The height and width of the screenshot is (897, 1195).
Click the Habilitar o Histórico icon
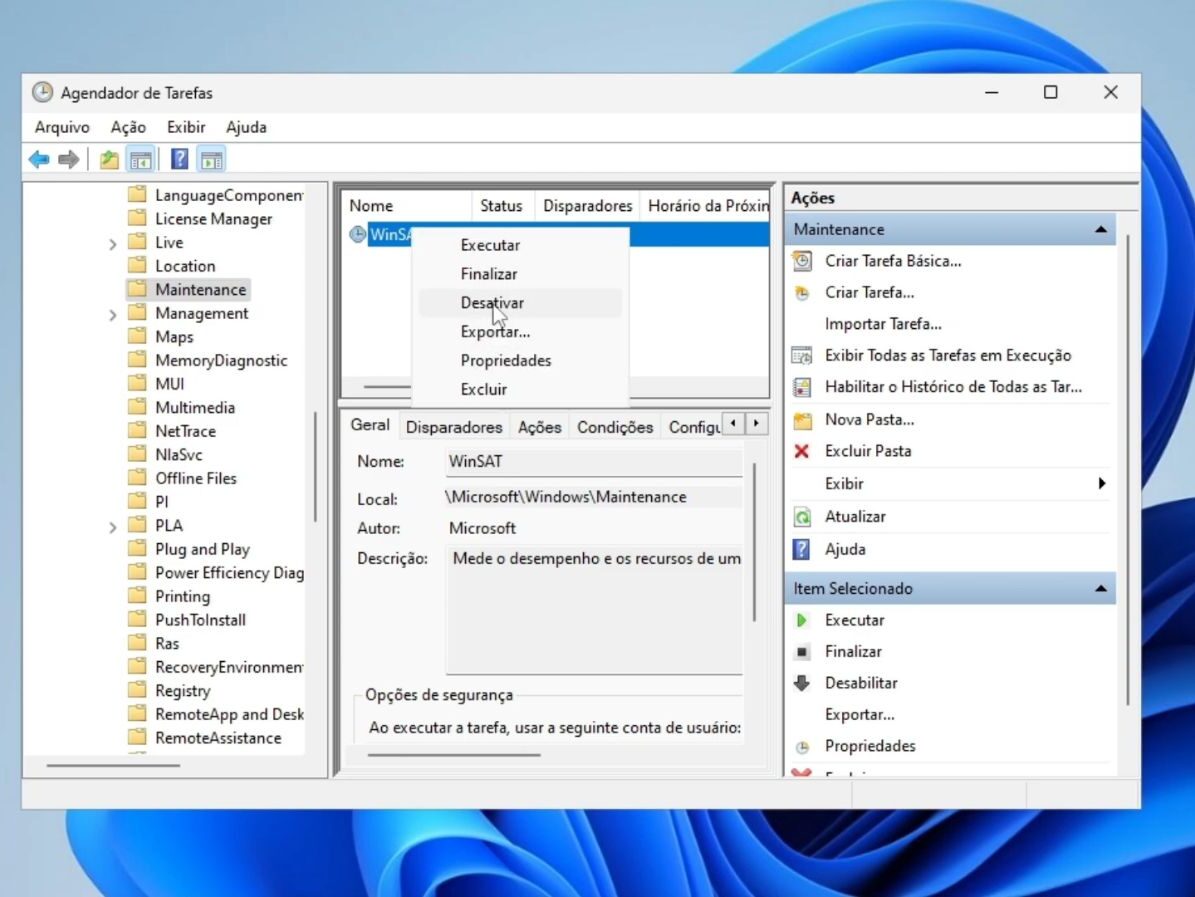802,387
